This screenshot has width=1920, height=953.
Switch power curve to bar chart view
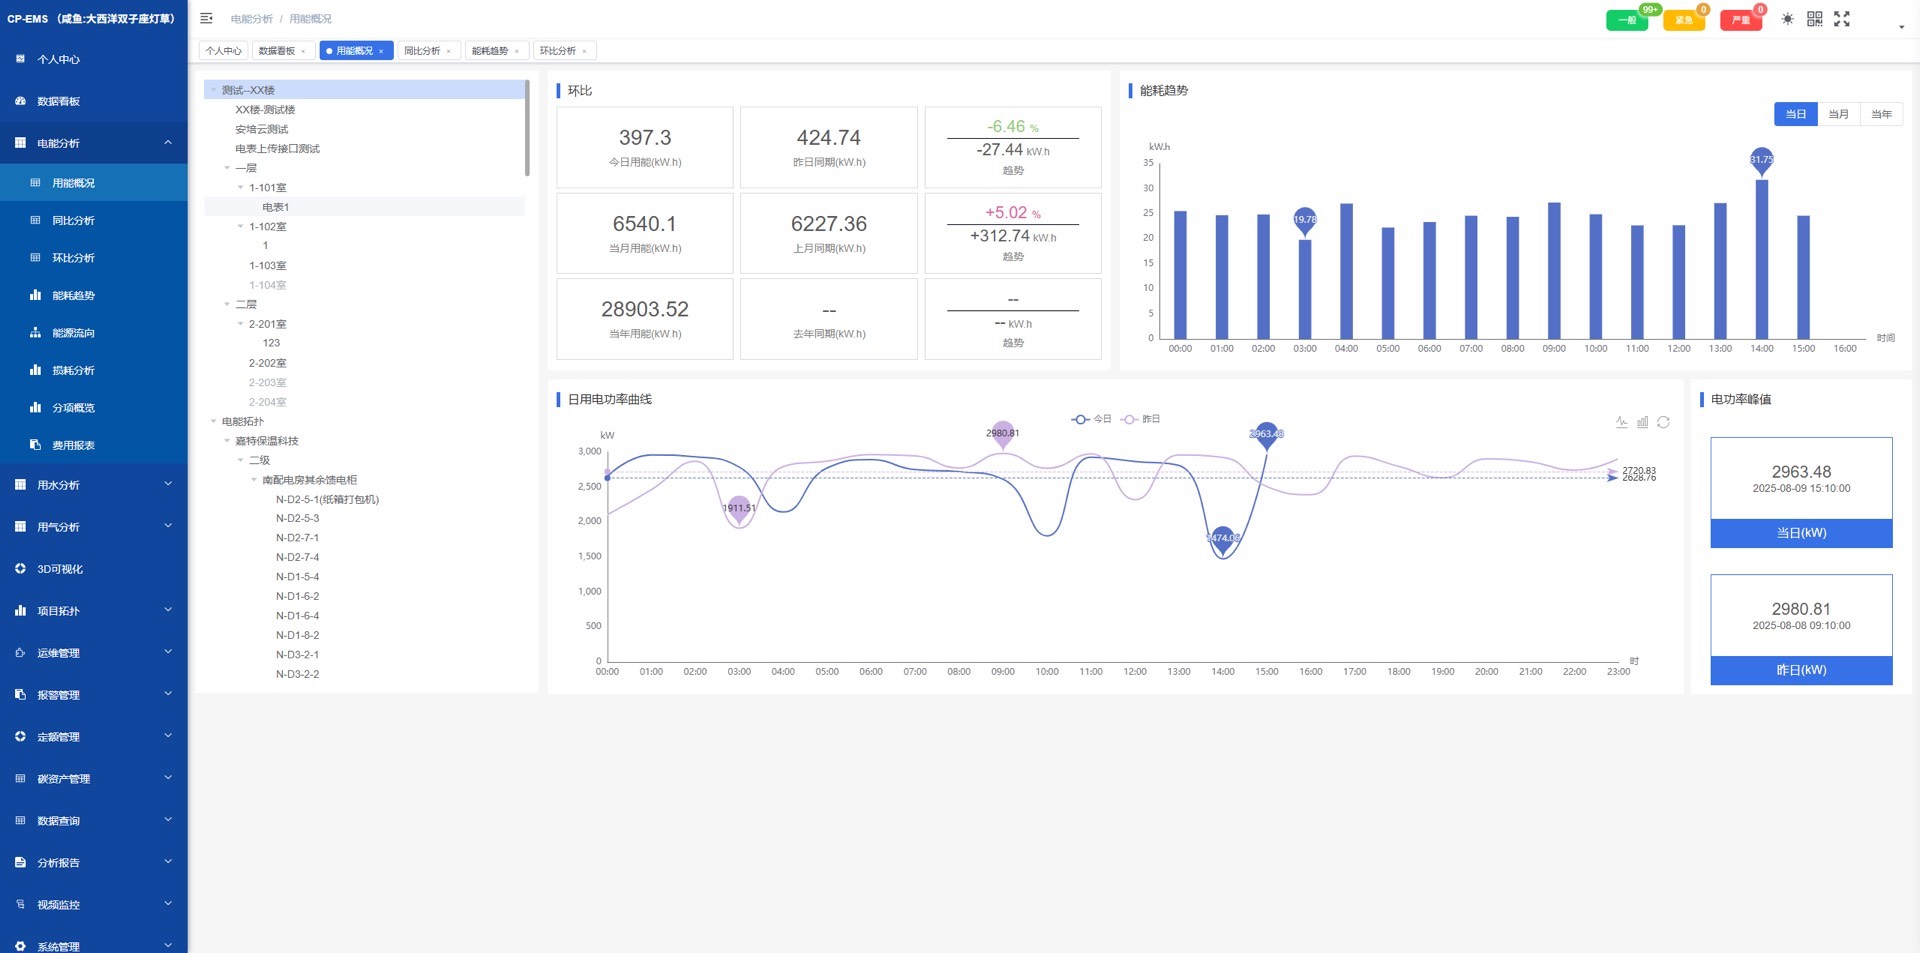(x=1642, y=422)
